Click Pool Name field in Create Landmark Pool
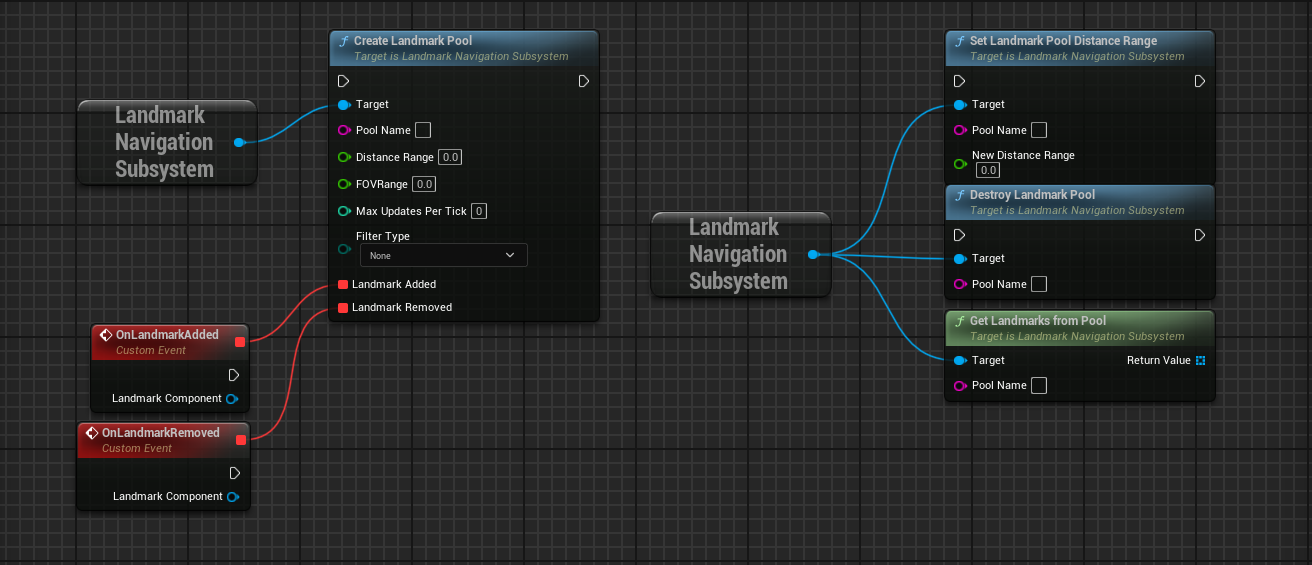The height and width of the screenshot is (565, 1312). pyautogui.click(x=423, y=130)
